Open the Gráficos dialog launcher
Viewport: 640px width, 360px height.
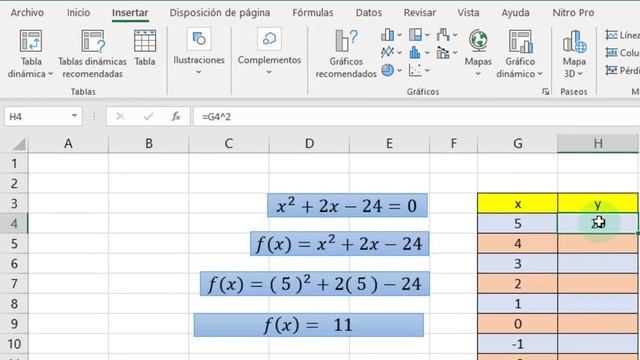(x=546, y=92)
